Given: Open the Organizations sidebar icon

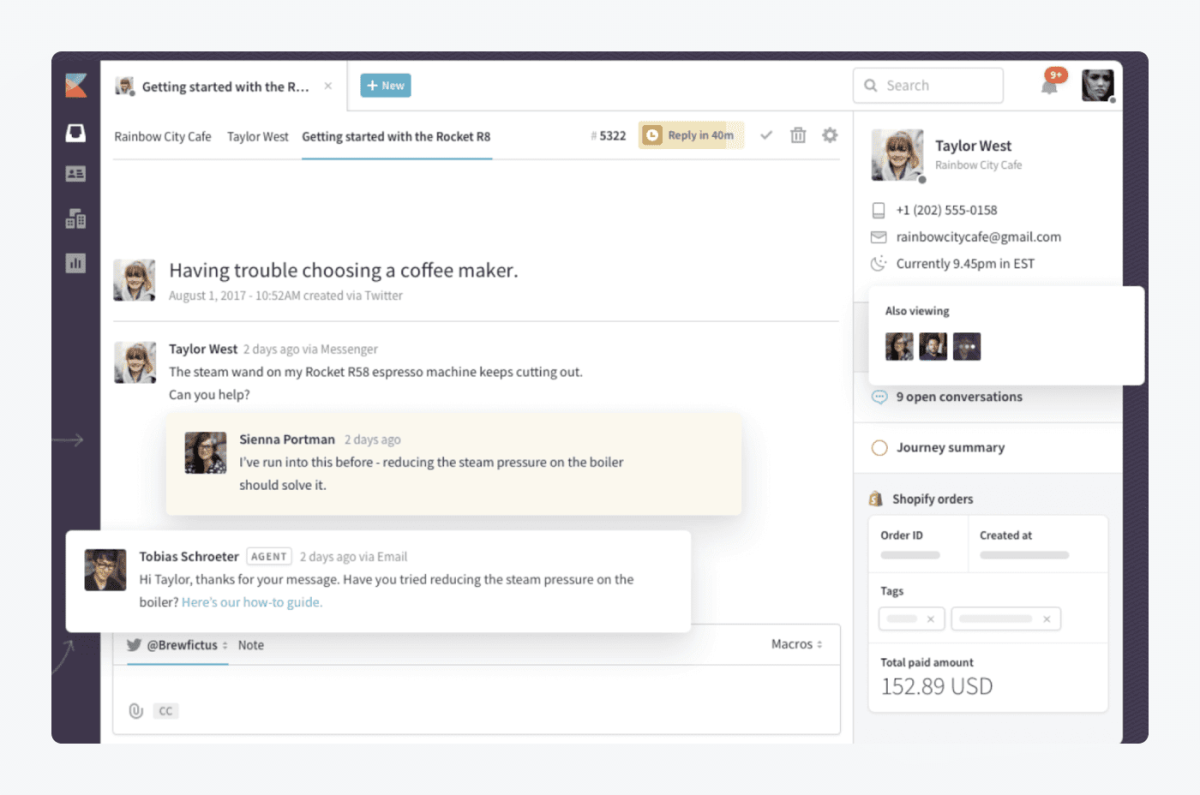Looking at the screenshot, I should tap(75, 218).
